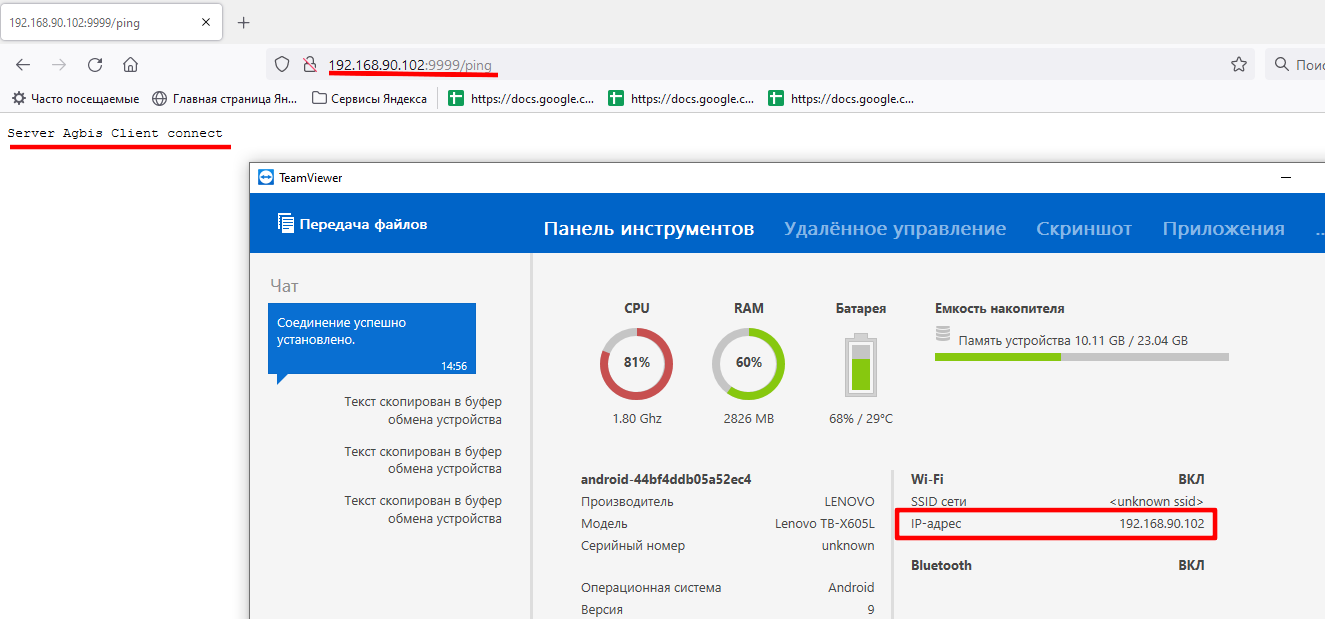Open a new browser tab
Image resolution: width=1325 pixels, height=619 pixels.
(243, 22)
